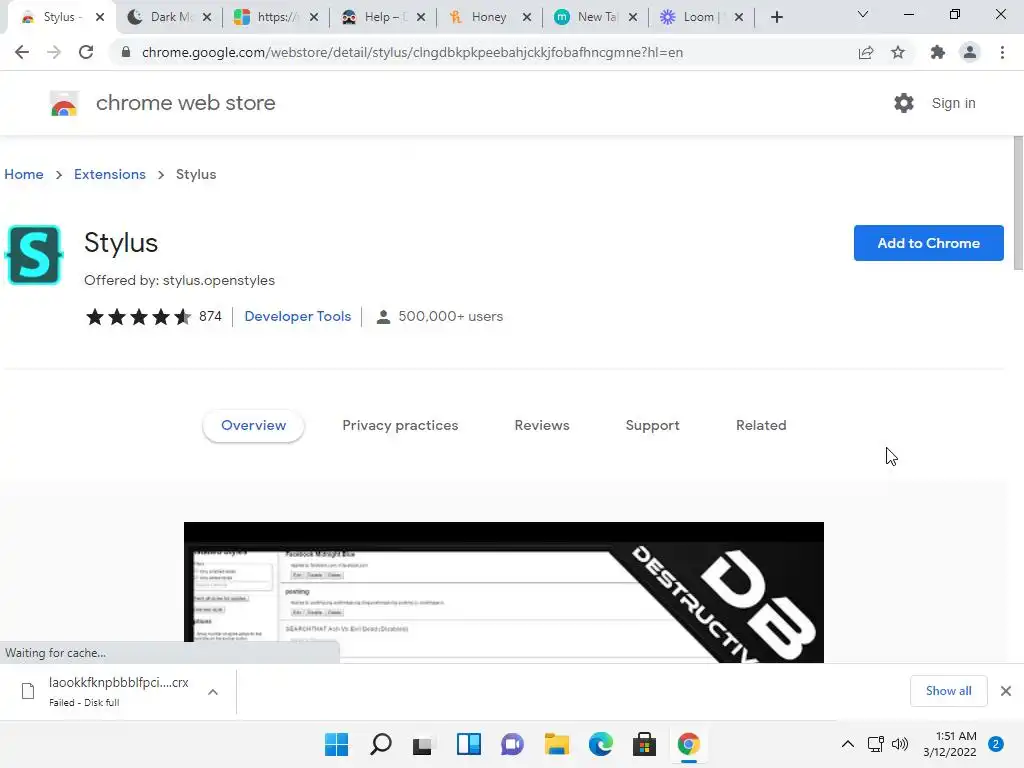This screenshot has height=768, width=1024.
Task: Open Windows Start menu
Action: pos(337,744)
